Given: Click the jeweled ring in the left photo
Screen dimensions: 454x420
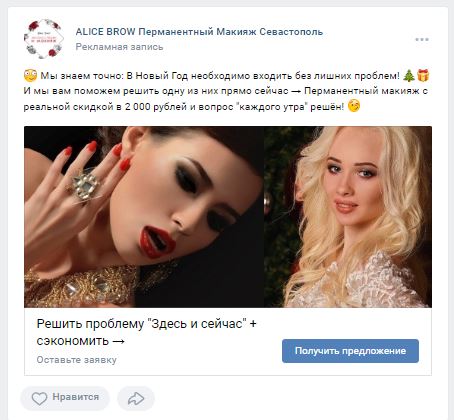Looking at the screenshot, I should click(85, 184).
